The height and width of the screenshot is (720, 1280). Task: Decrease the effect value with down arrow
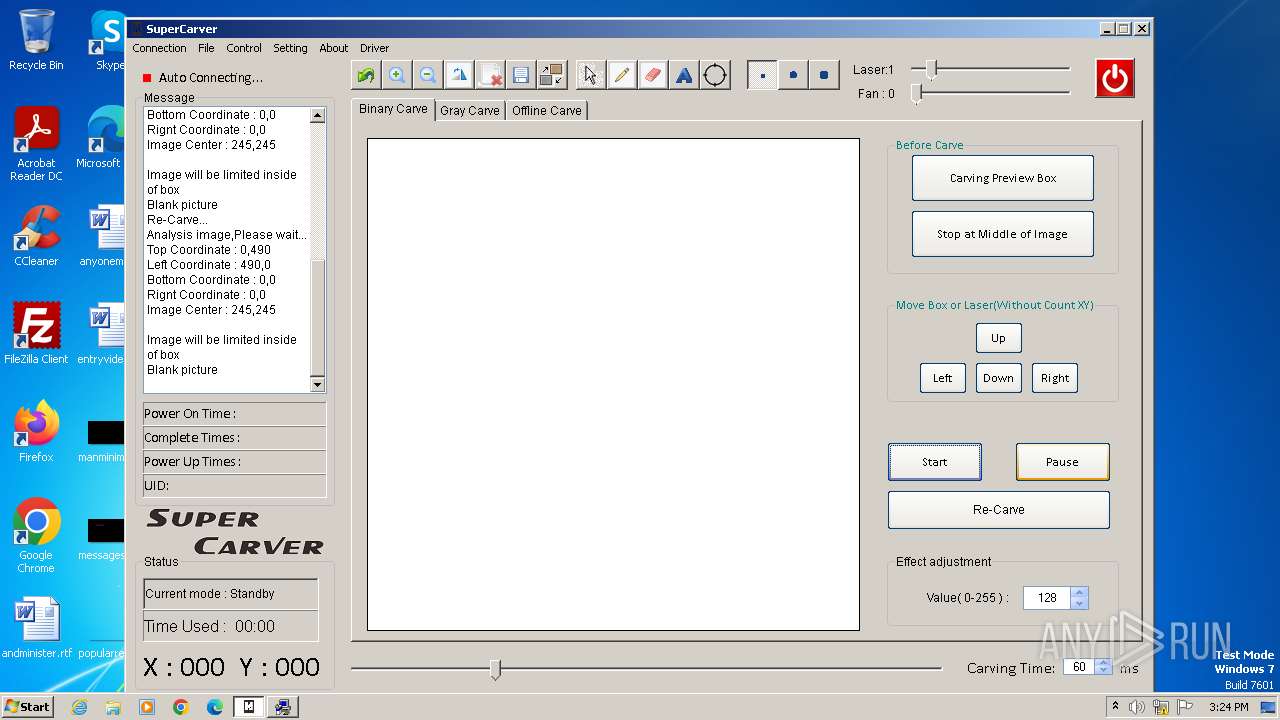point(1079,604)
